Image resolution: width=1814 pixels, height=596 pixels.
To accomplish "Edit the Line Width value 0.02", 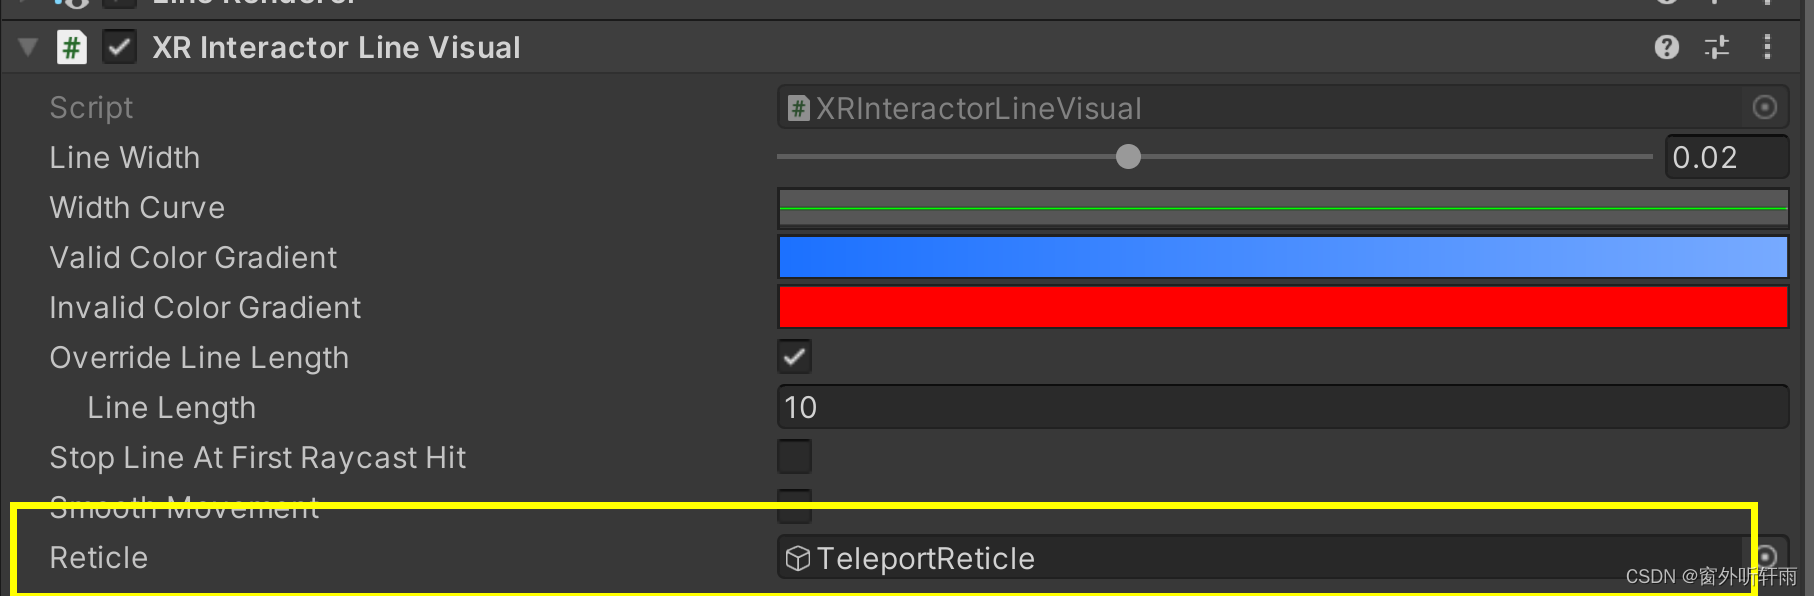I will [1727, 157].
